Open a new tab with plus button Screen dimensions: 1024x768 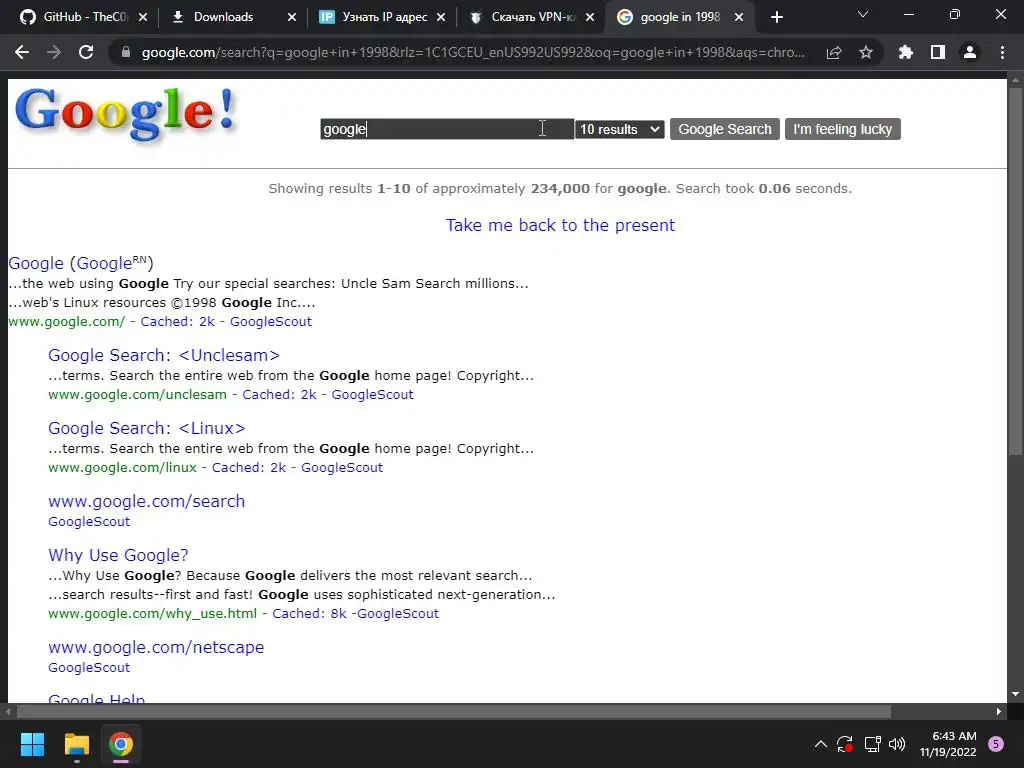click(x=776, y=17)
